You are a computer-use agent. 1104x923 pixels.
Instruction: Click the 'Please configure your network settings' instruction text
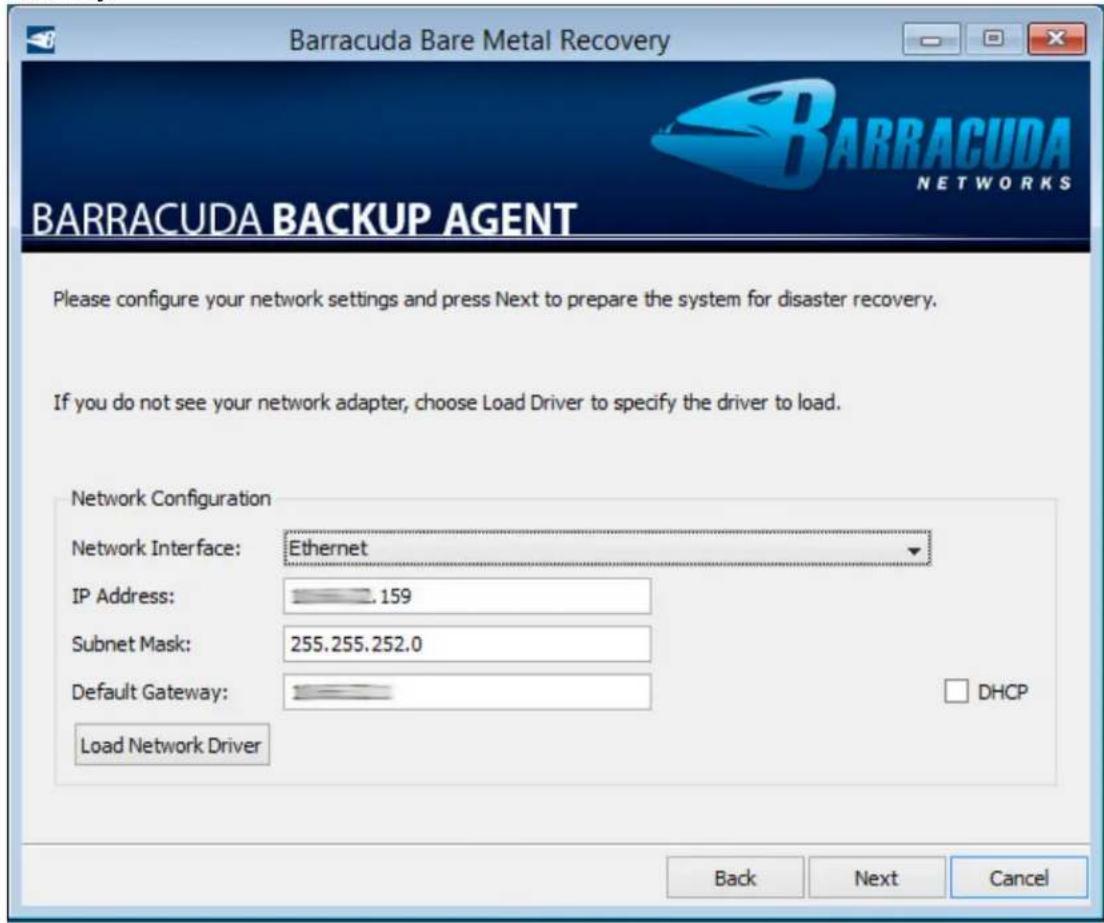(494, 300)
